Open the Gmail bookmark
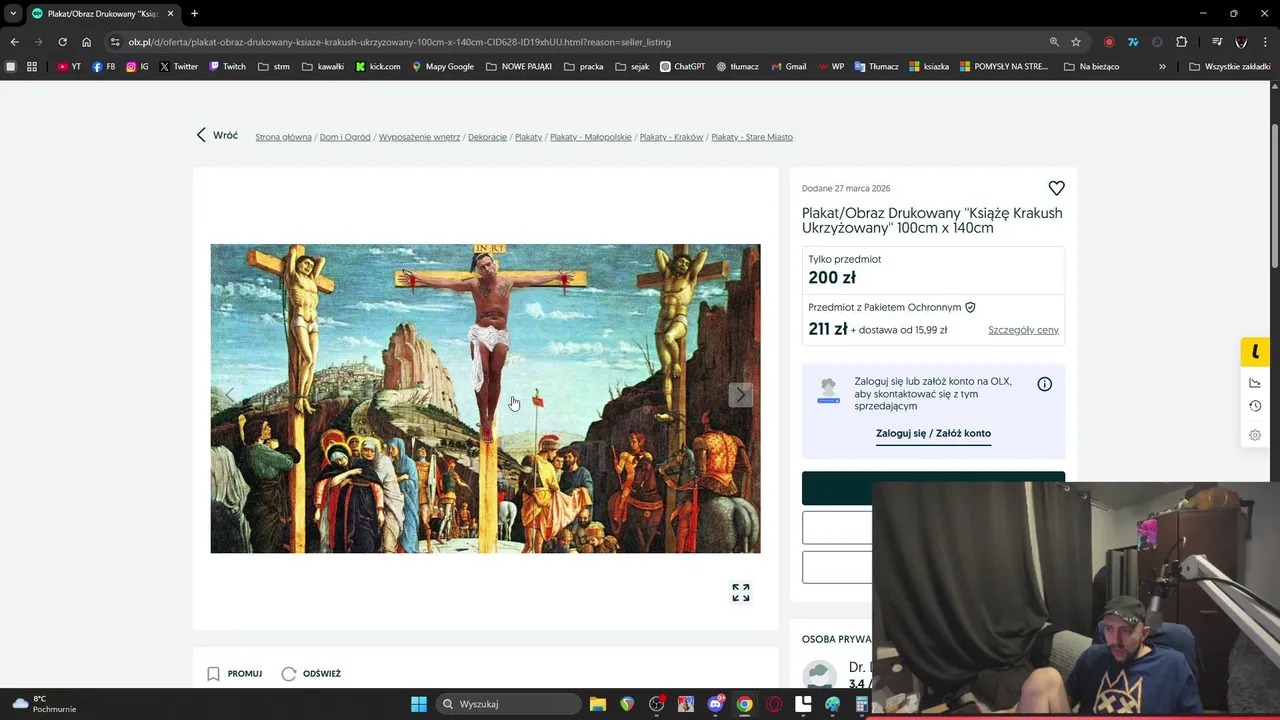This screenshot has height=720, width=1280. (x=788, y=67)
